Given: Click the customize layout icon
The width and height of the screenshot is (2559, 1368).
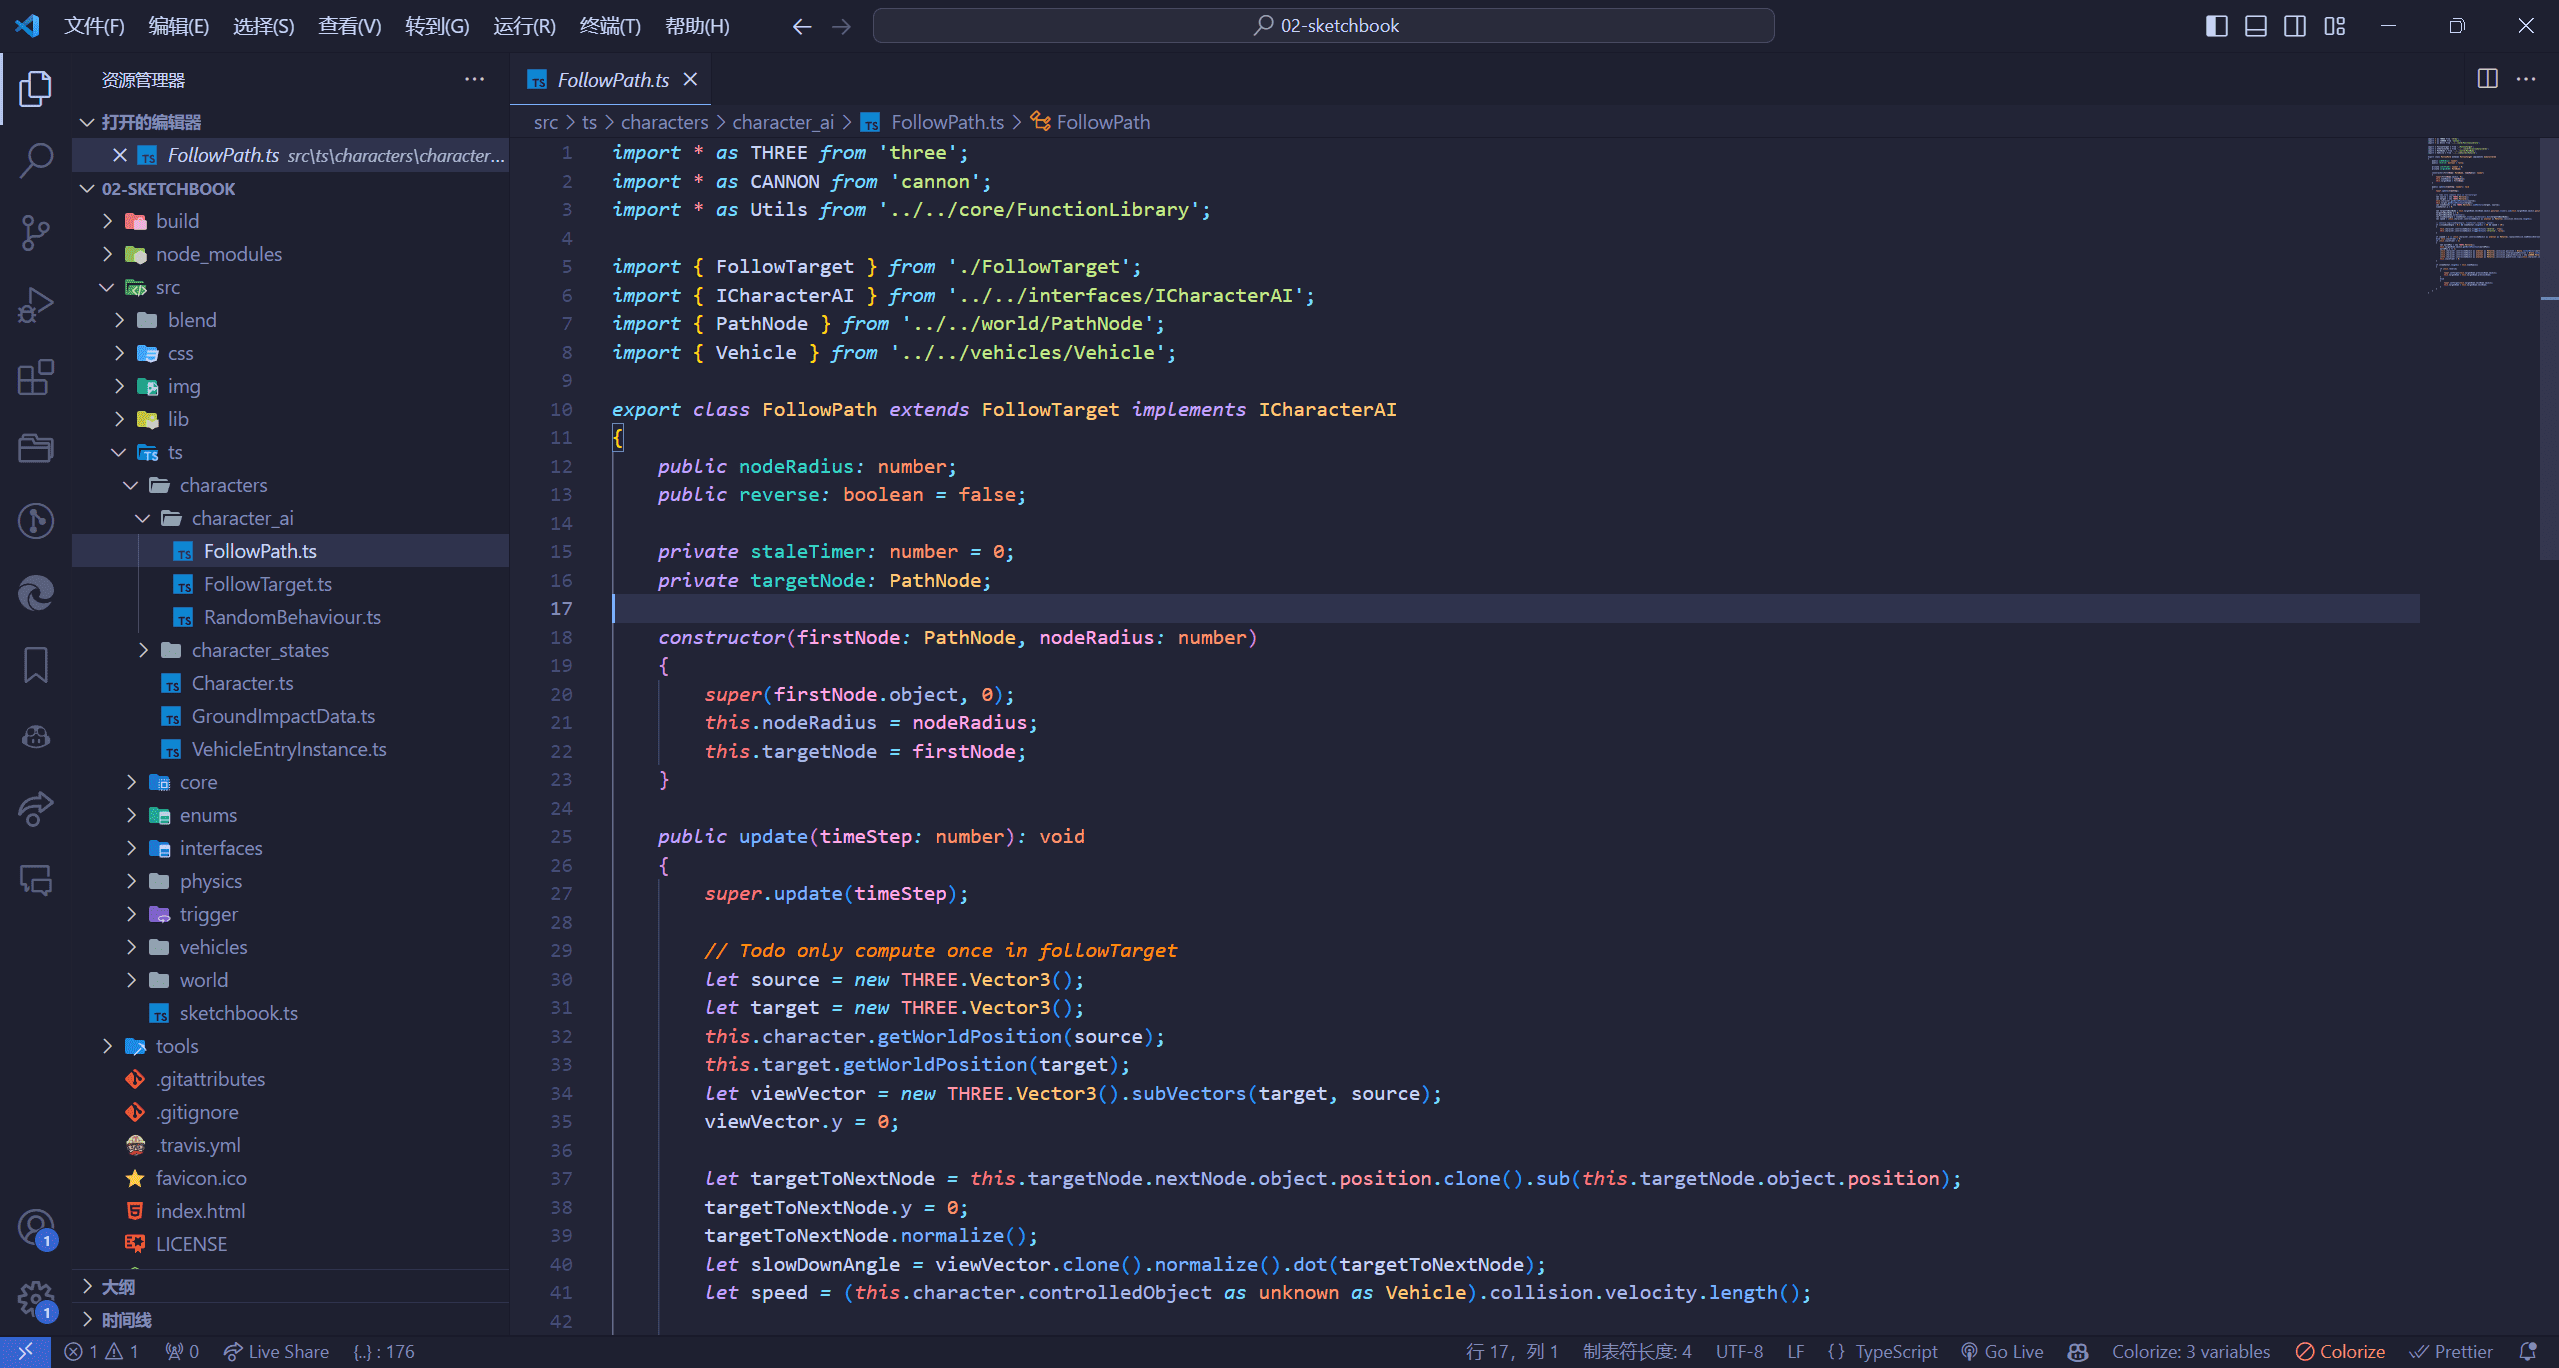Looking at the screenshot, I should pyautogui.click(x=2335, y=26).
